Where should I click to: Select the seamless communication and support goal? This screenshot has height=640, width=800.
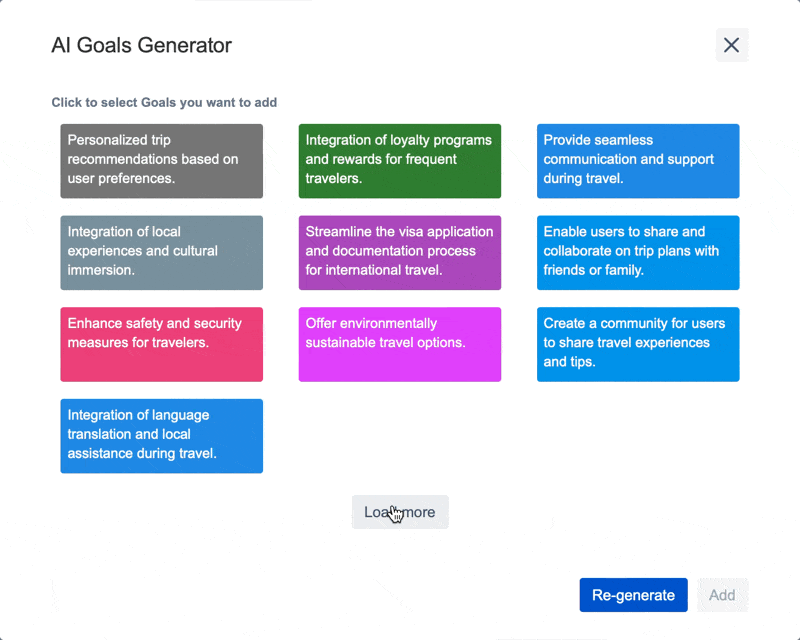click(638, 160)
